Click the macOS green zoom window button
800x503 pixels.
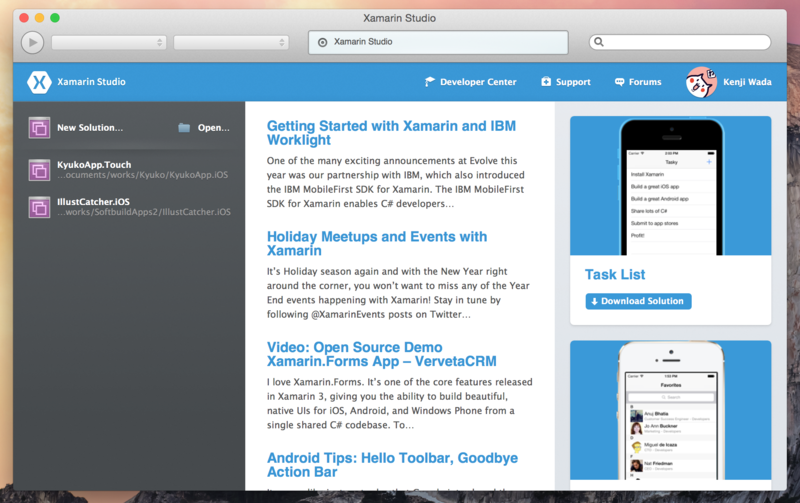(x=55, y=18)
